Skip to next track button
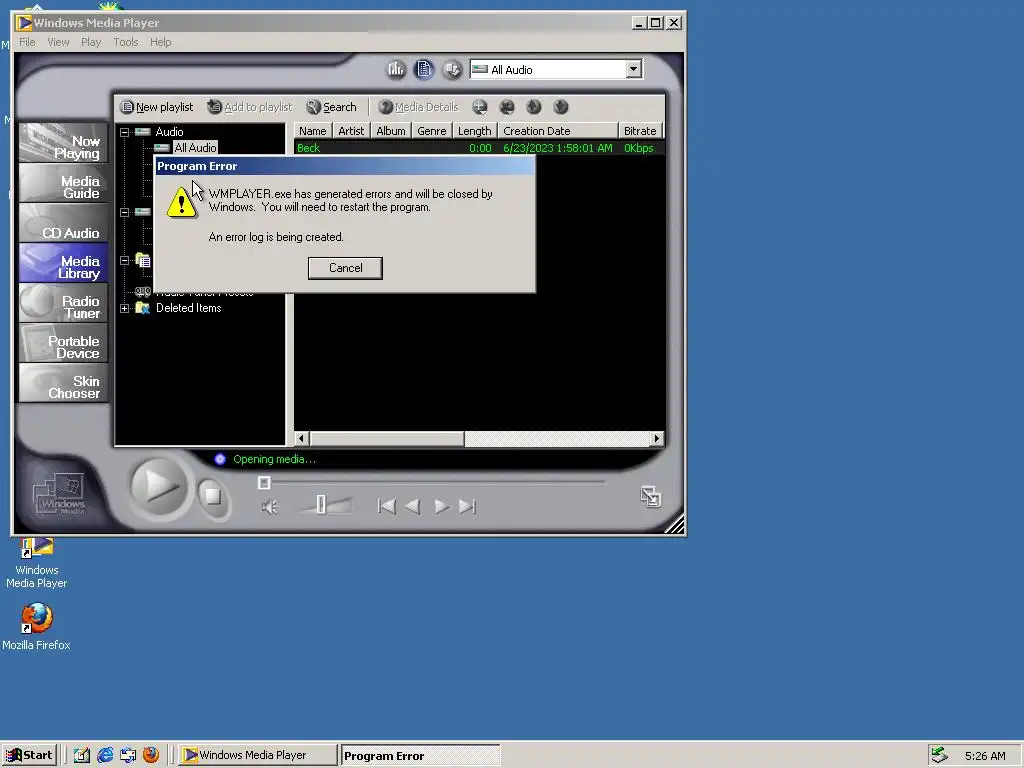Image resolution: width=1024 pixels, height=768 pixels. click(467, 506)
